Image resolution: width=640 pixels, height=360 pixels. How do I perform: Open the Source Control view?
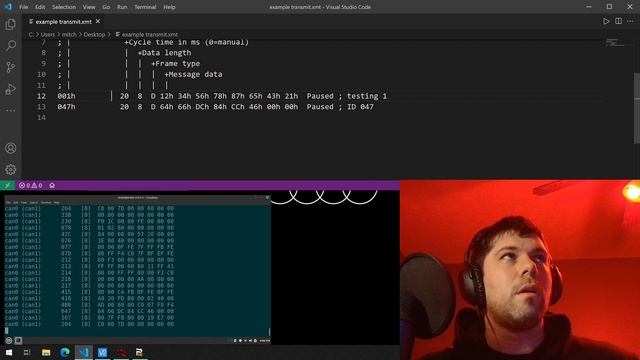point(11,67)
